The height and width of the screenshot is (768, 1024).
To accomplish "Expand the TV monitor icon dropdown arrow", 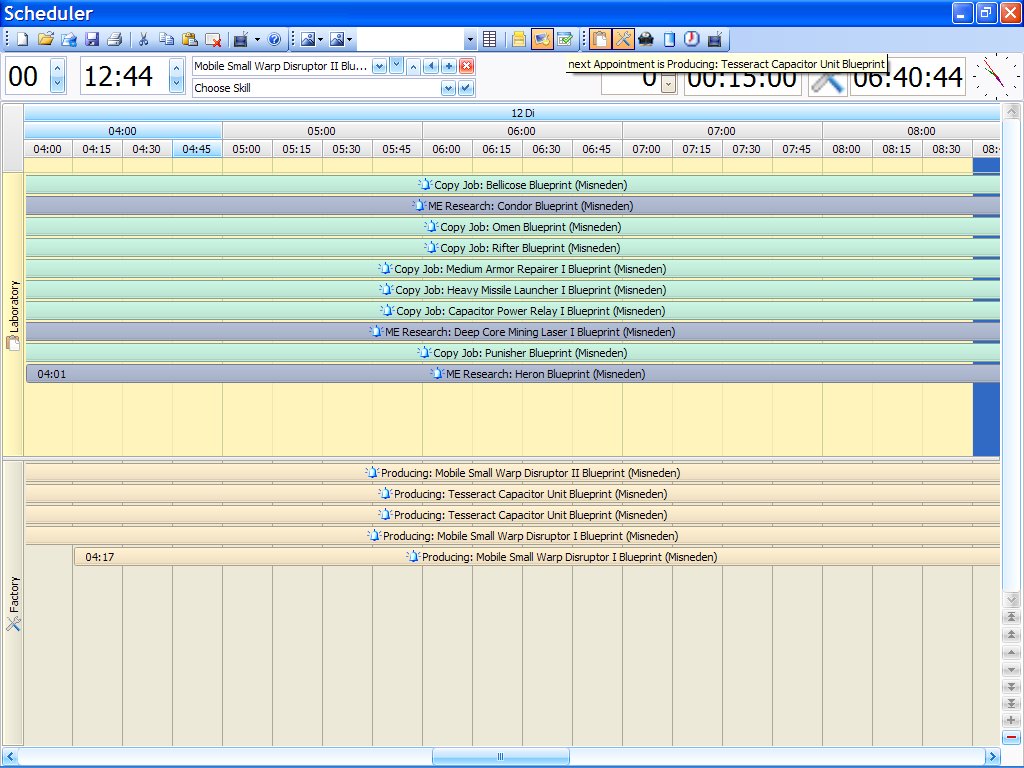I will click(257, 40).
